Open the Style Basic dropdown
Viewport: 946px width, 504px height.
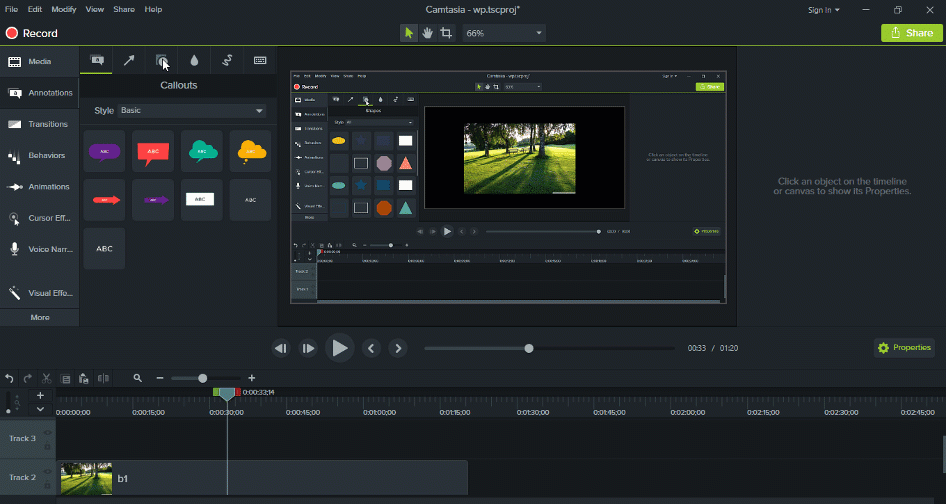pos(192,110)
